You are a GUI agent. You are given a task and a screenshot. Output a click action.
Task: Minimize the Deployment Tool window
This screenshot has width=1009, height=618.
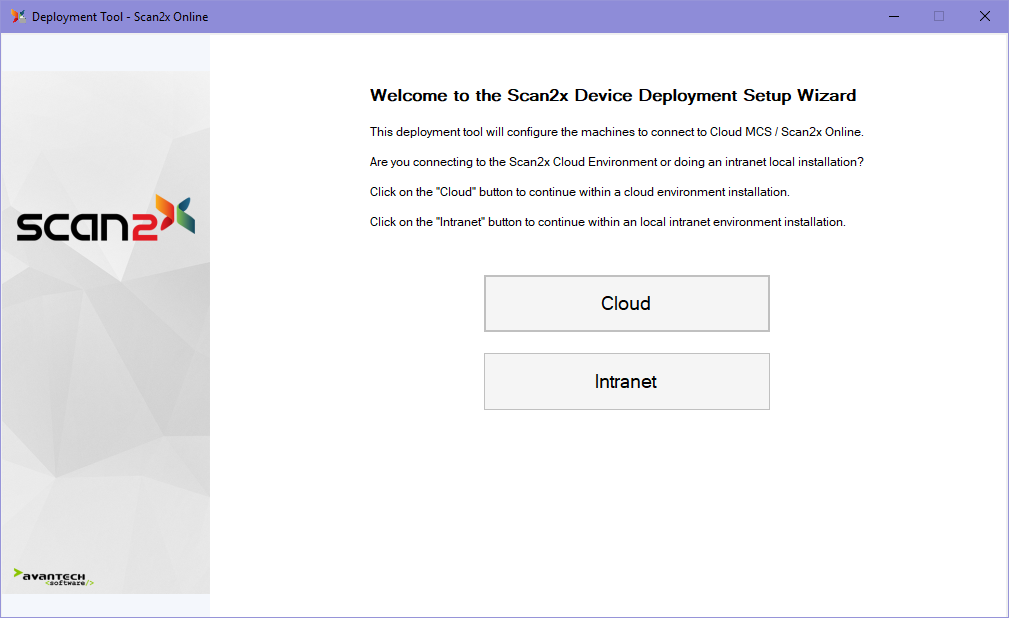pos(893,16)
